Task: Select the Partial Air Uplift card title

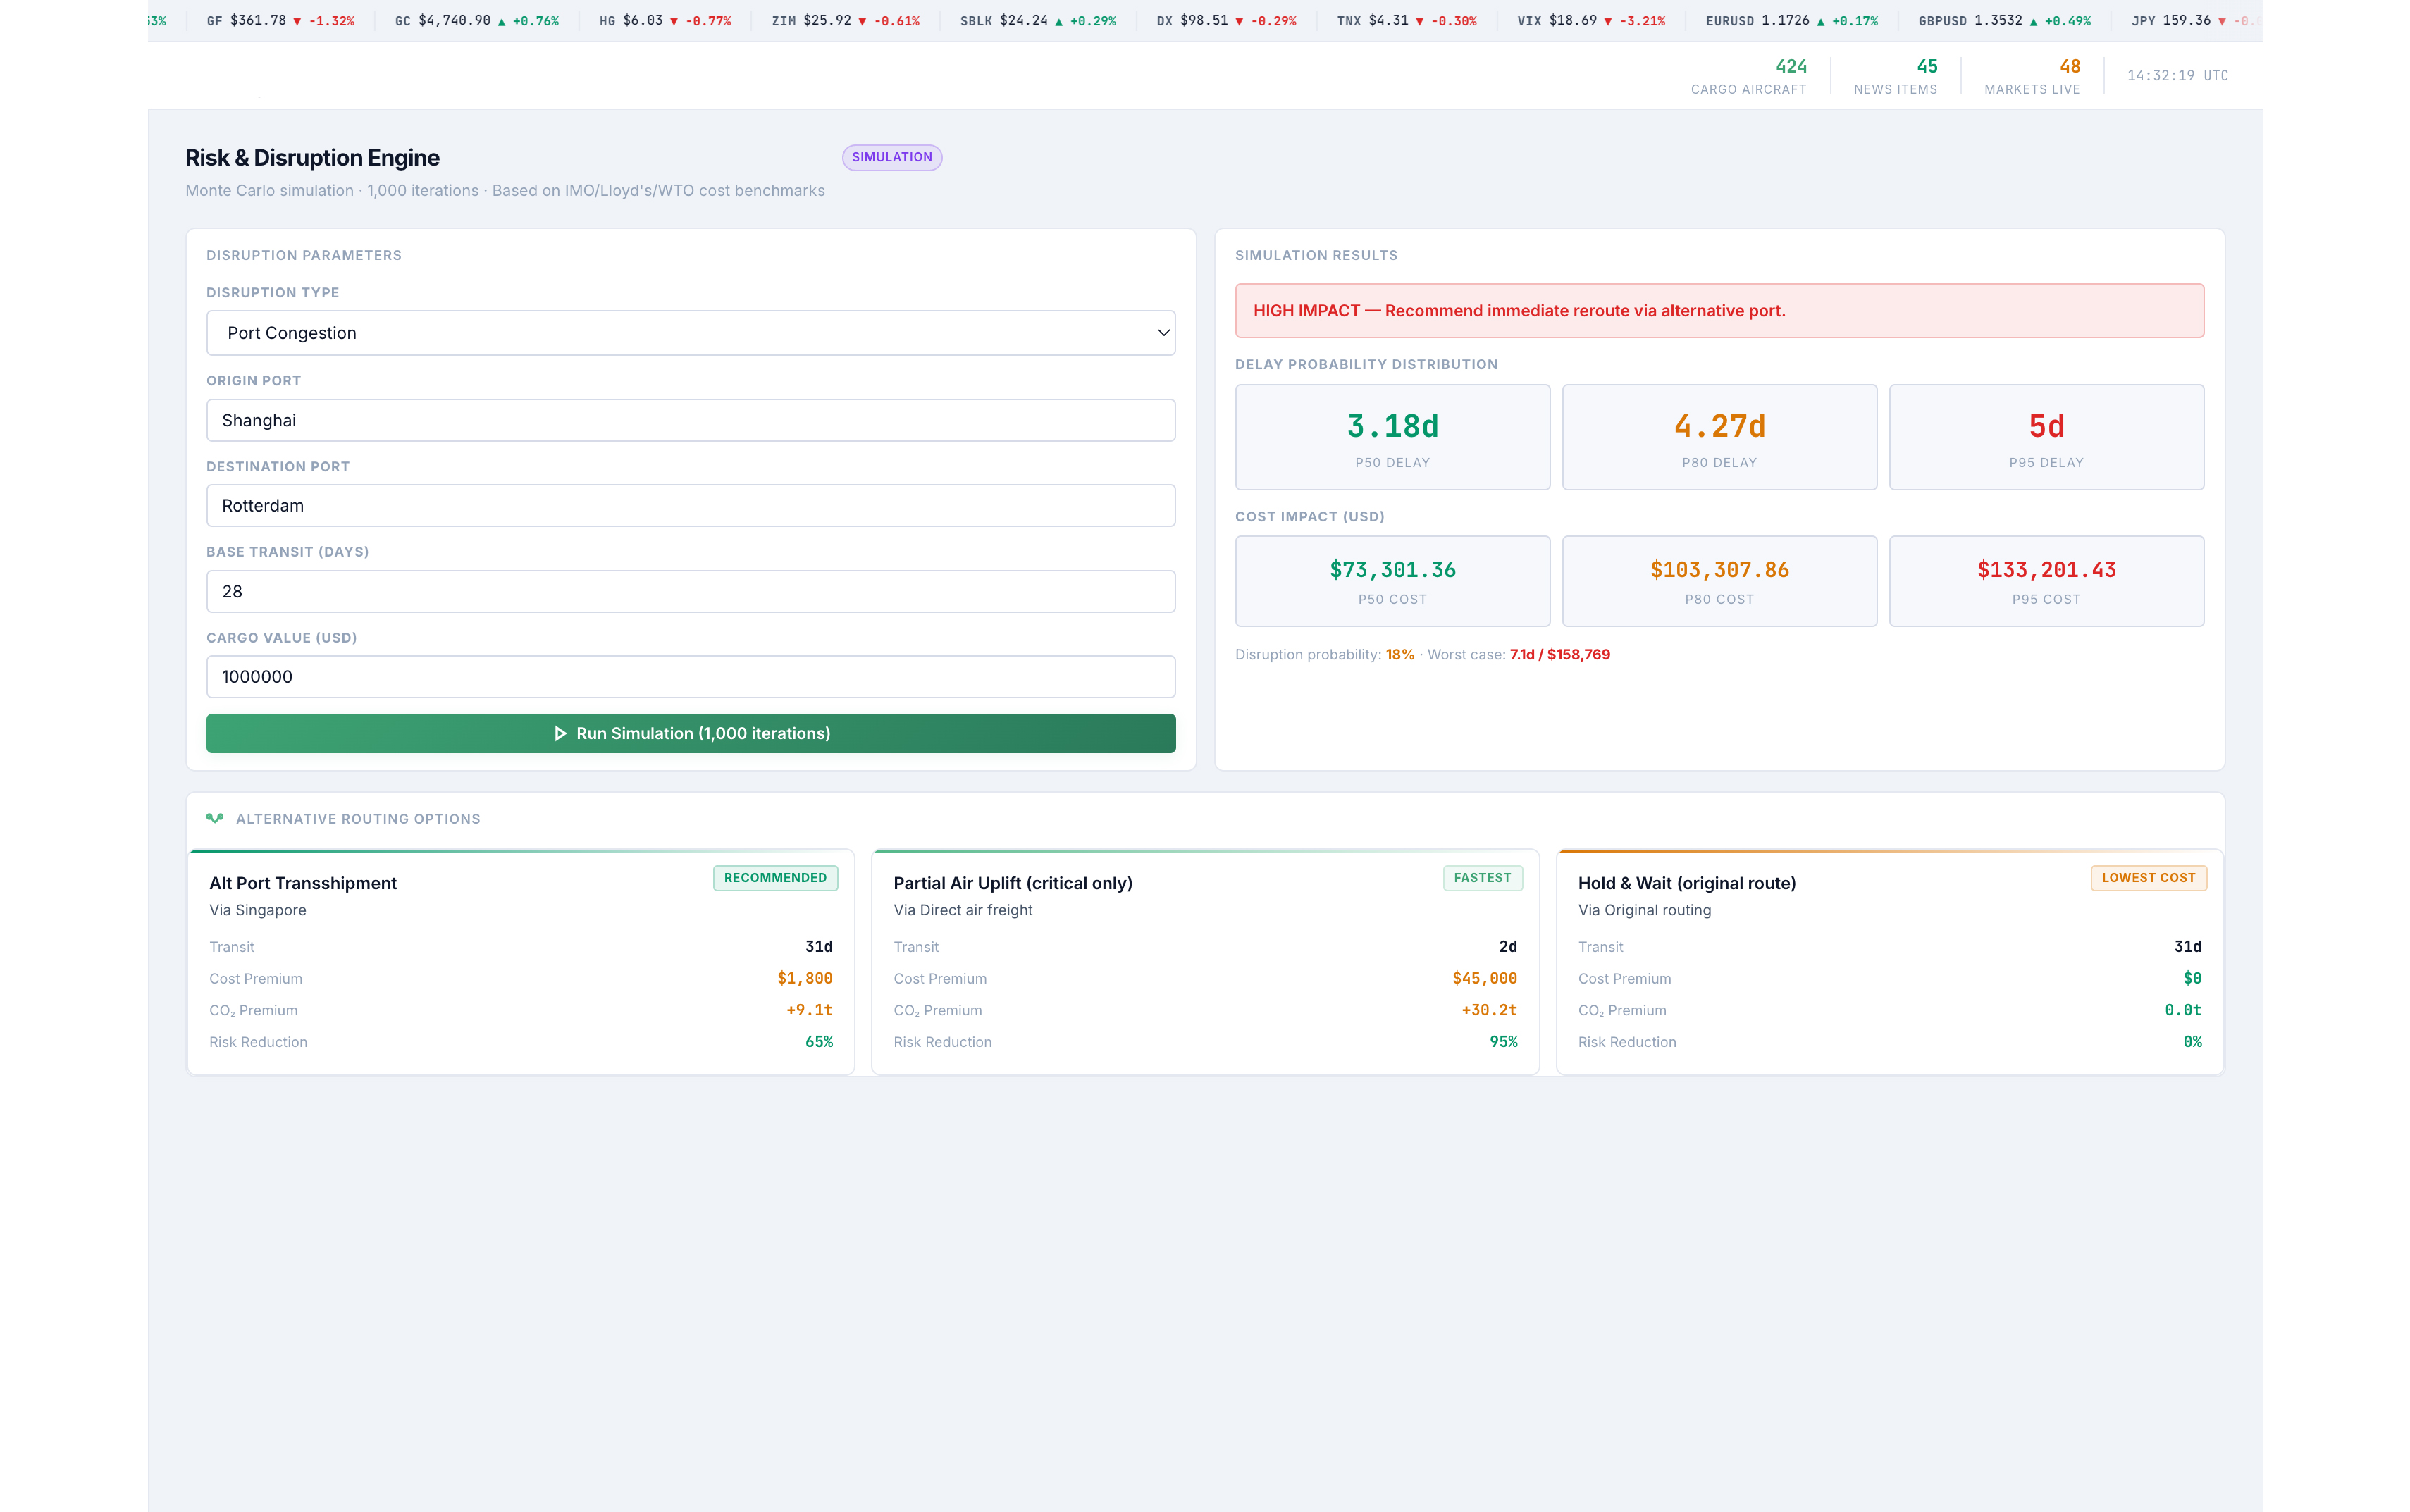Action: (1013, 883)
